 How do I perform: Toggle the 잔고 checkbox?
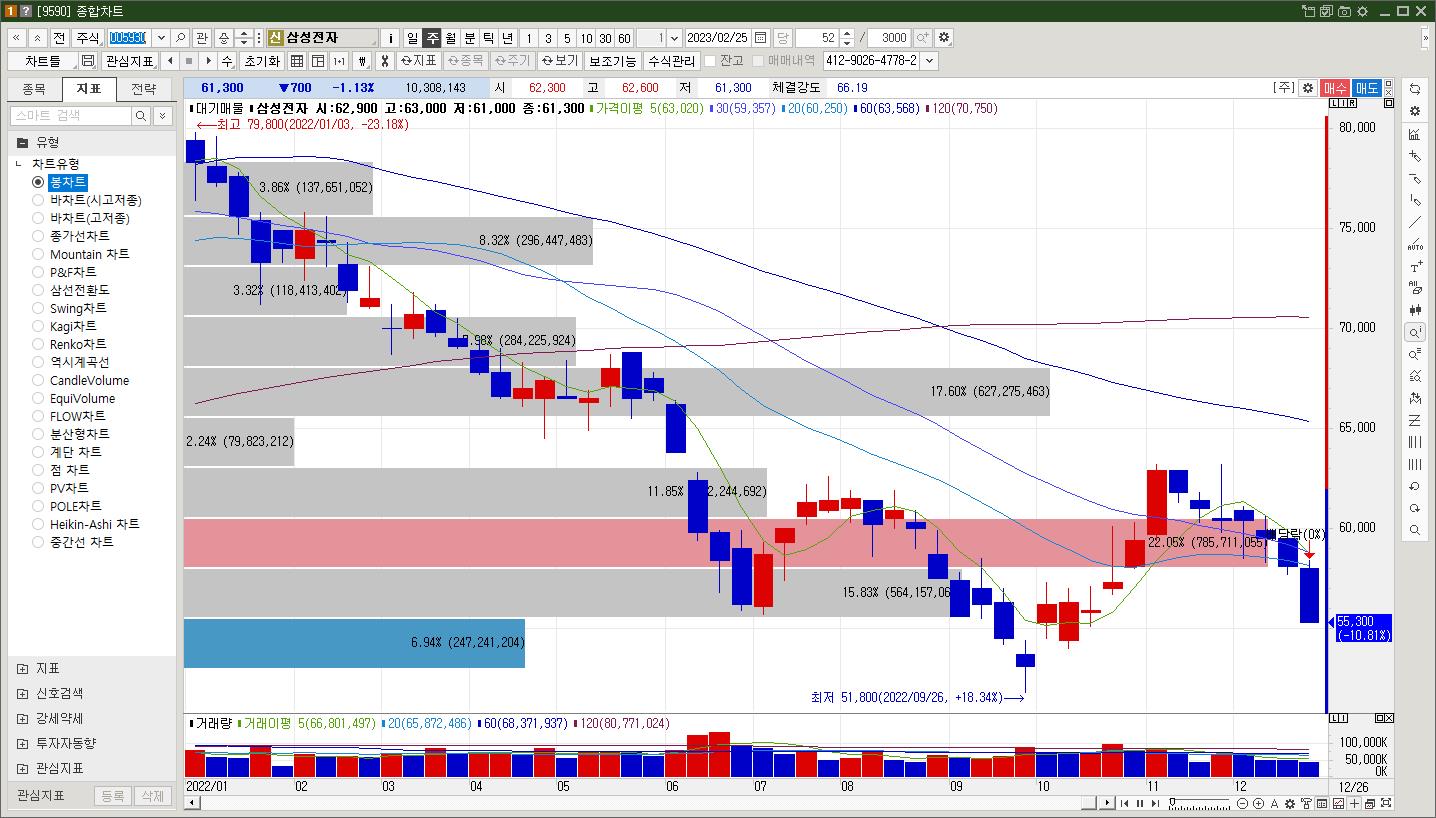710,61
